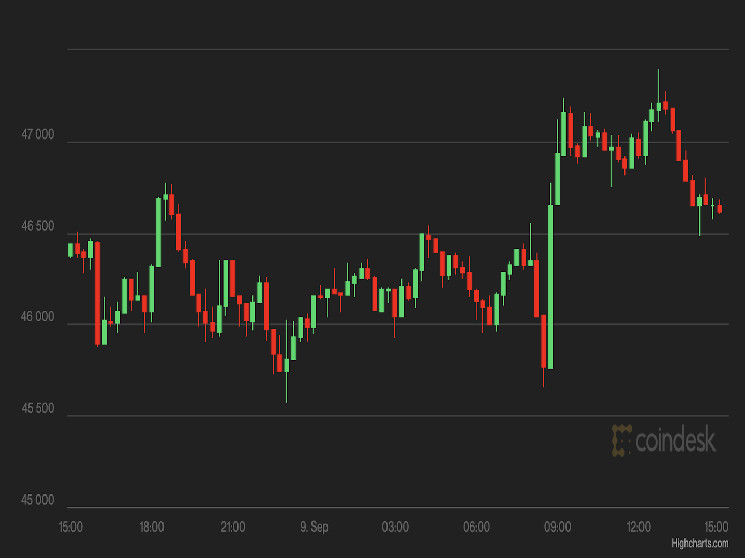Viewport: 745px width, 558px height.
Task: Click the 9. Sep date axis label
Action: click(314, 526)
